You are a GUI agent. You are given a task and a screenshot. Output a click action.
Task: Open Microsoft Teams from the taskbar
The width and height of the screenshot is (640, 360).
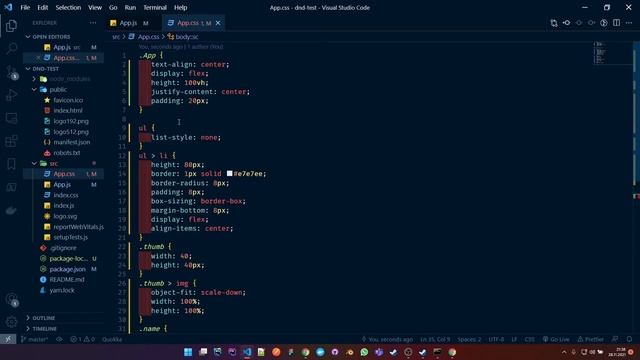[x=379, y=352]
